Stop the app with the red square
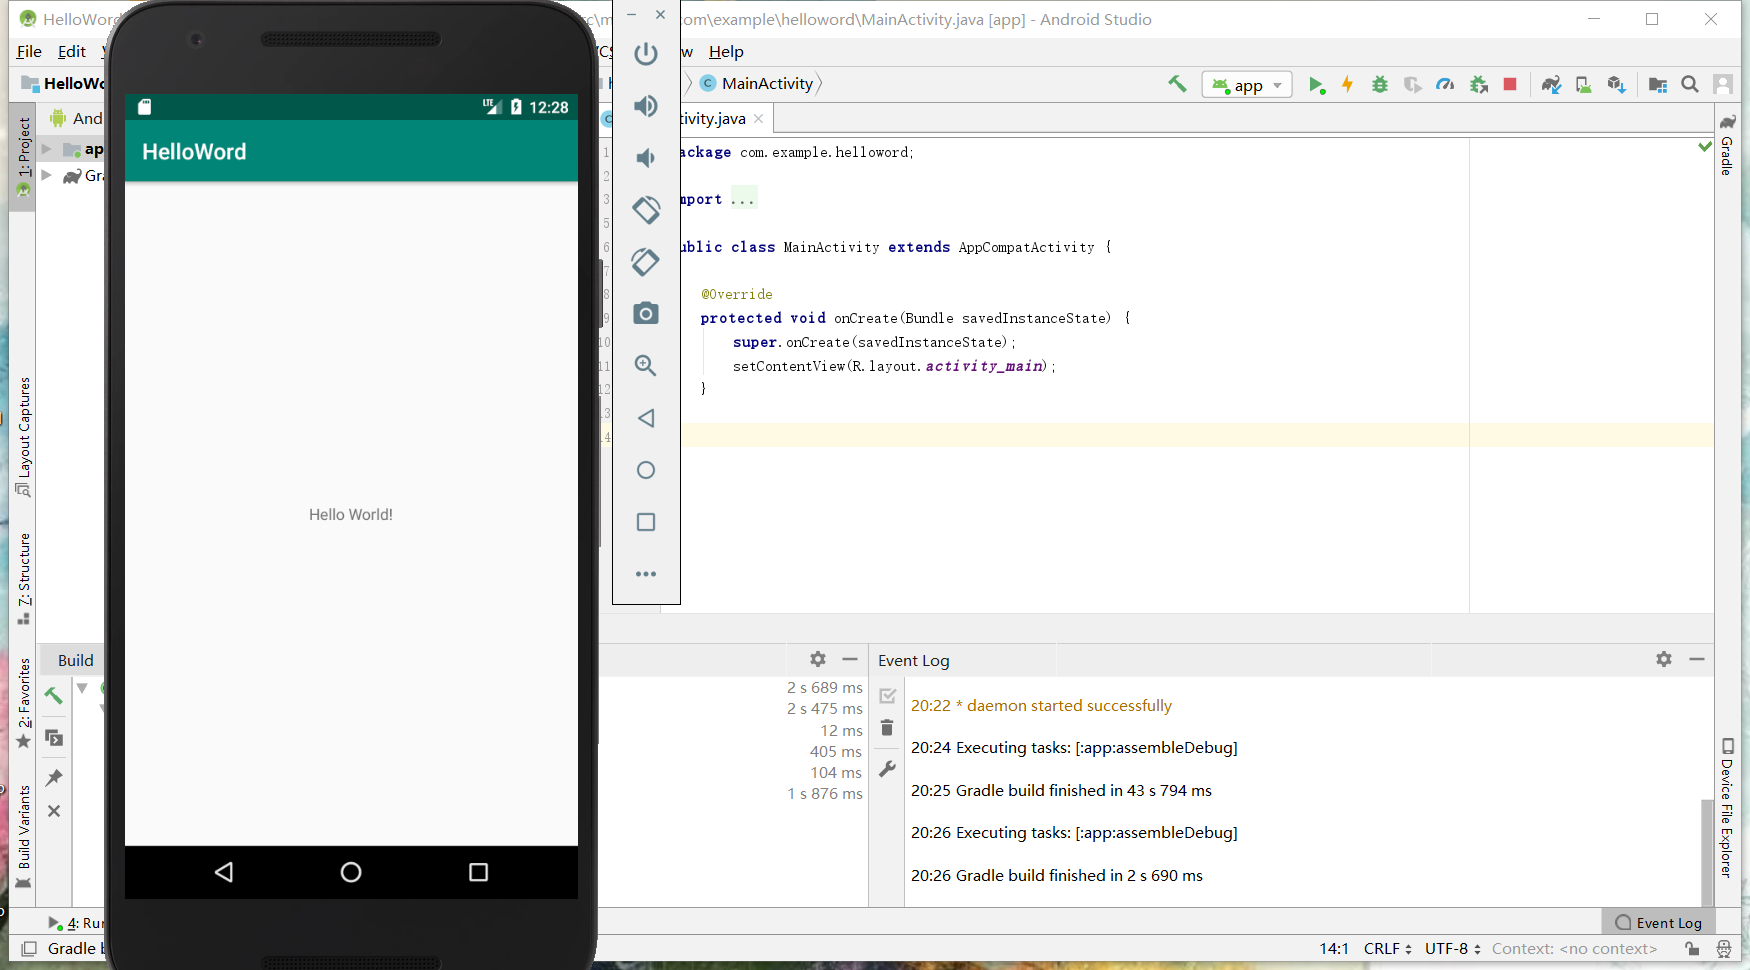This screenshot has width=1750, height=970. click(1510, 85)
